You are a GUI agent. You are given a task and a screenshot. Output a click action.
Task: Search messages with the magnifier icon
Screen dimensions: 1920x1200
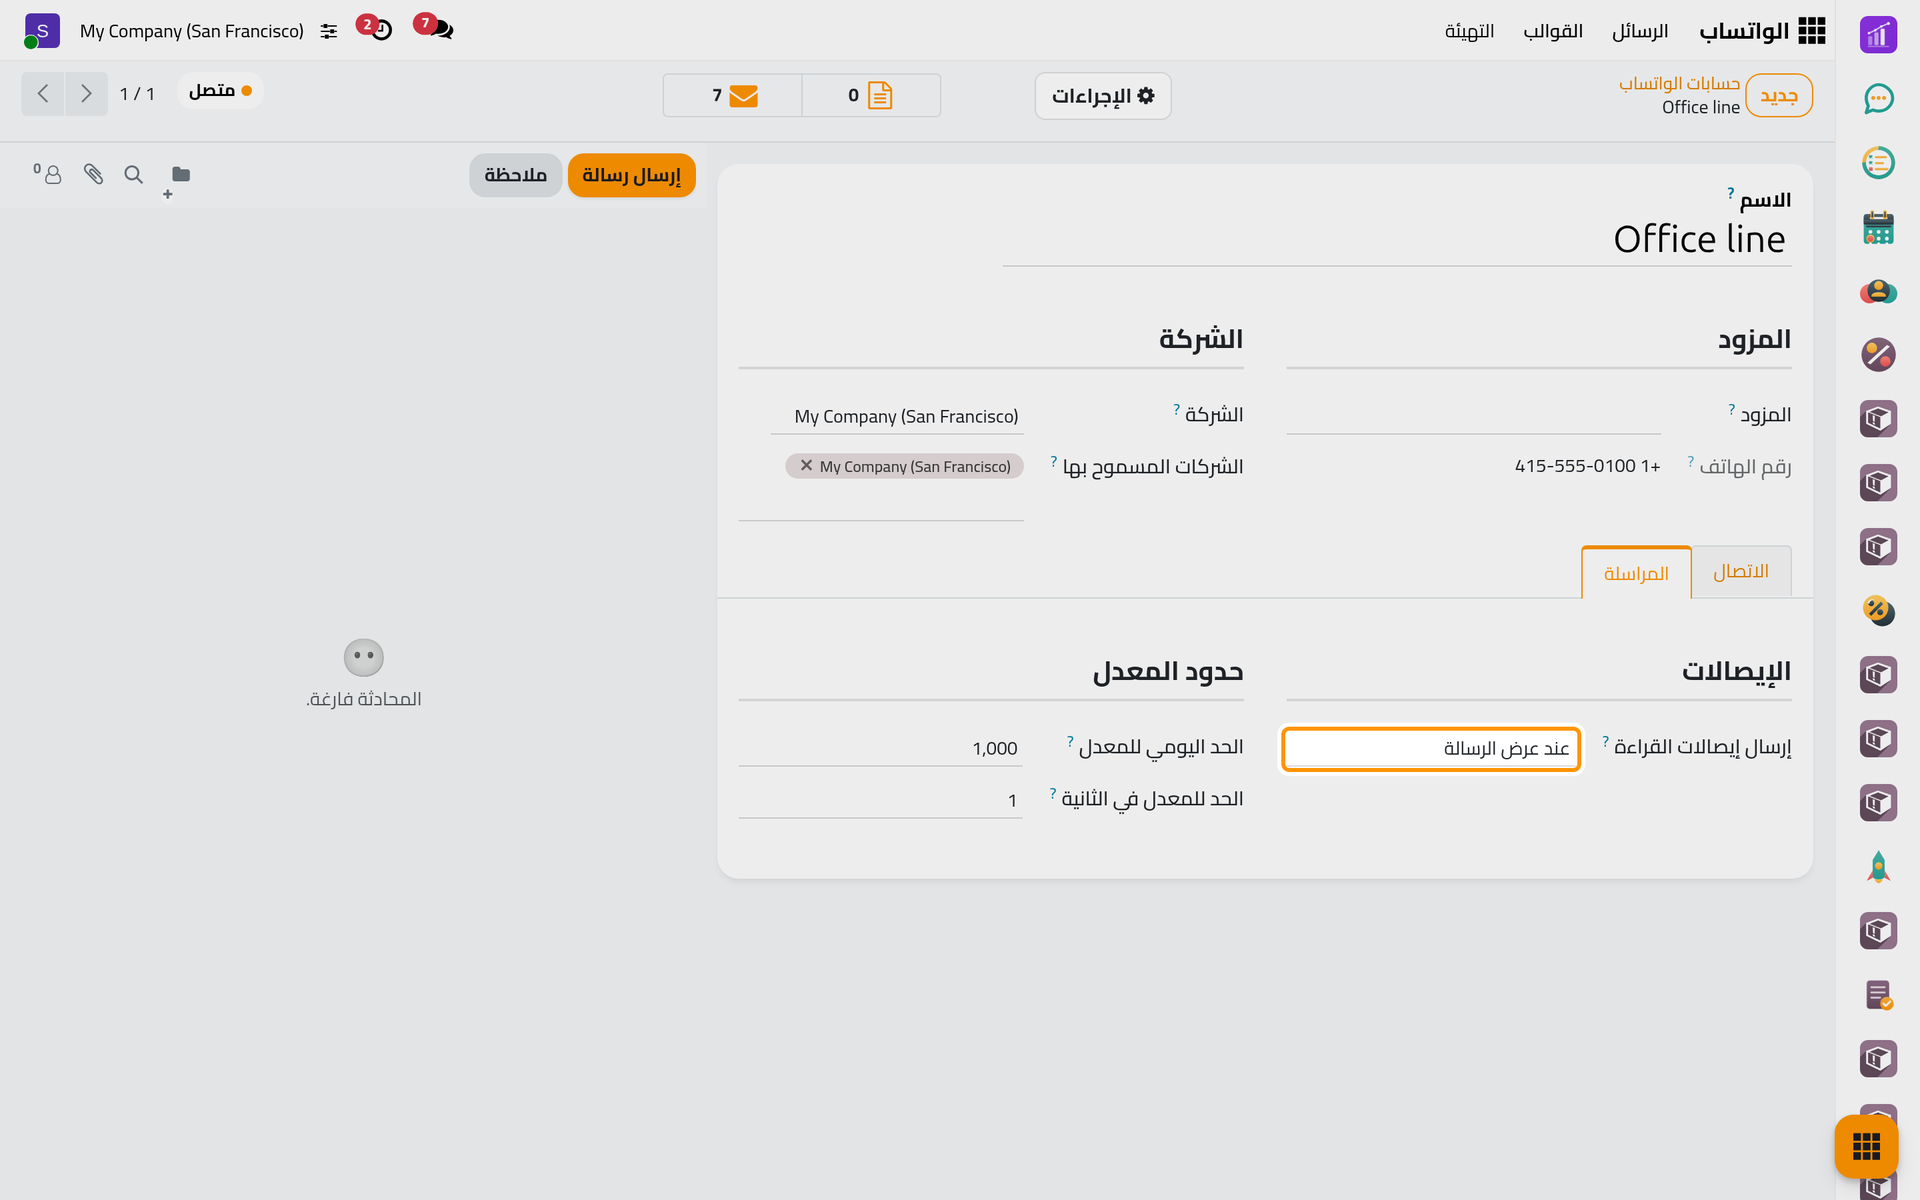(133, 175)
